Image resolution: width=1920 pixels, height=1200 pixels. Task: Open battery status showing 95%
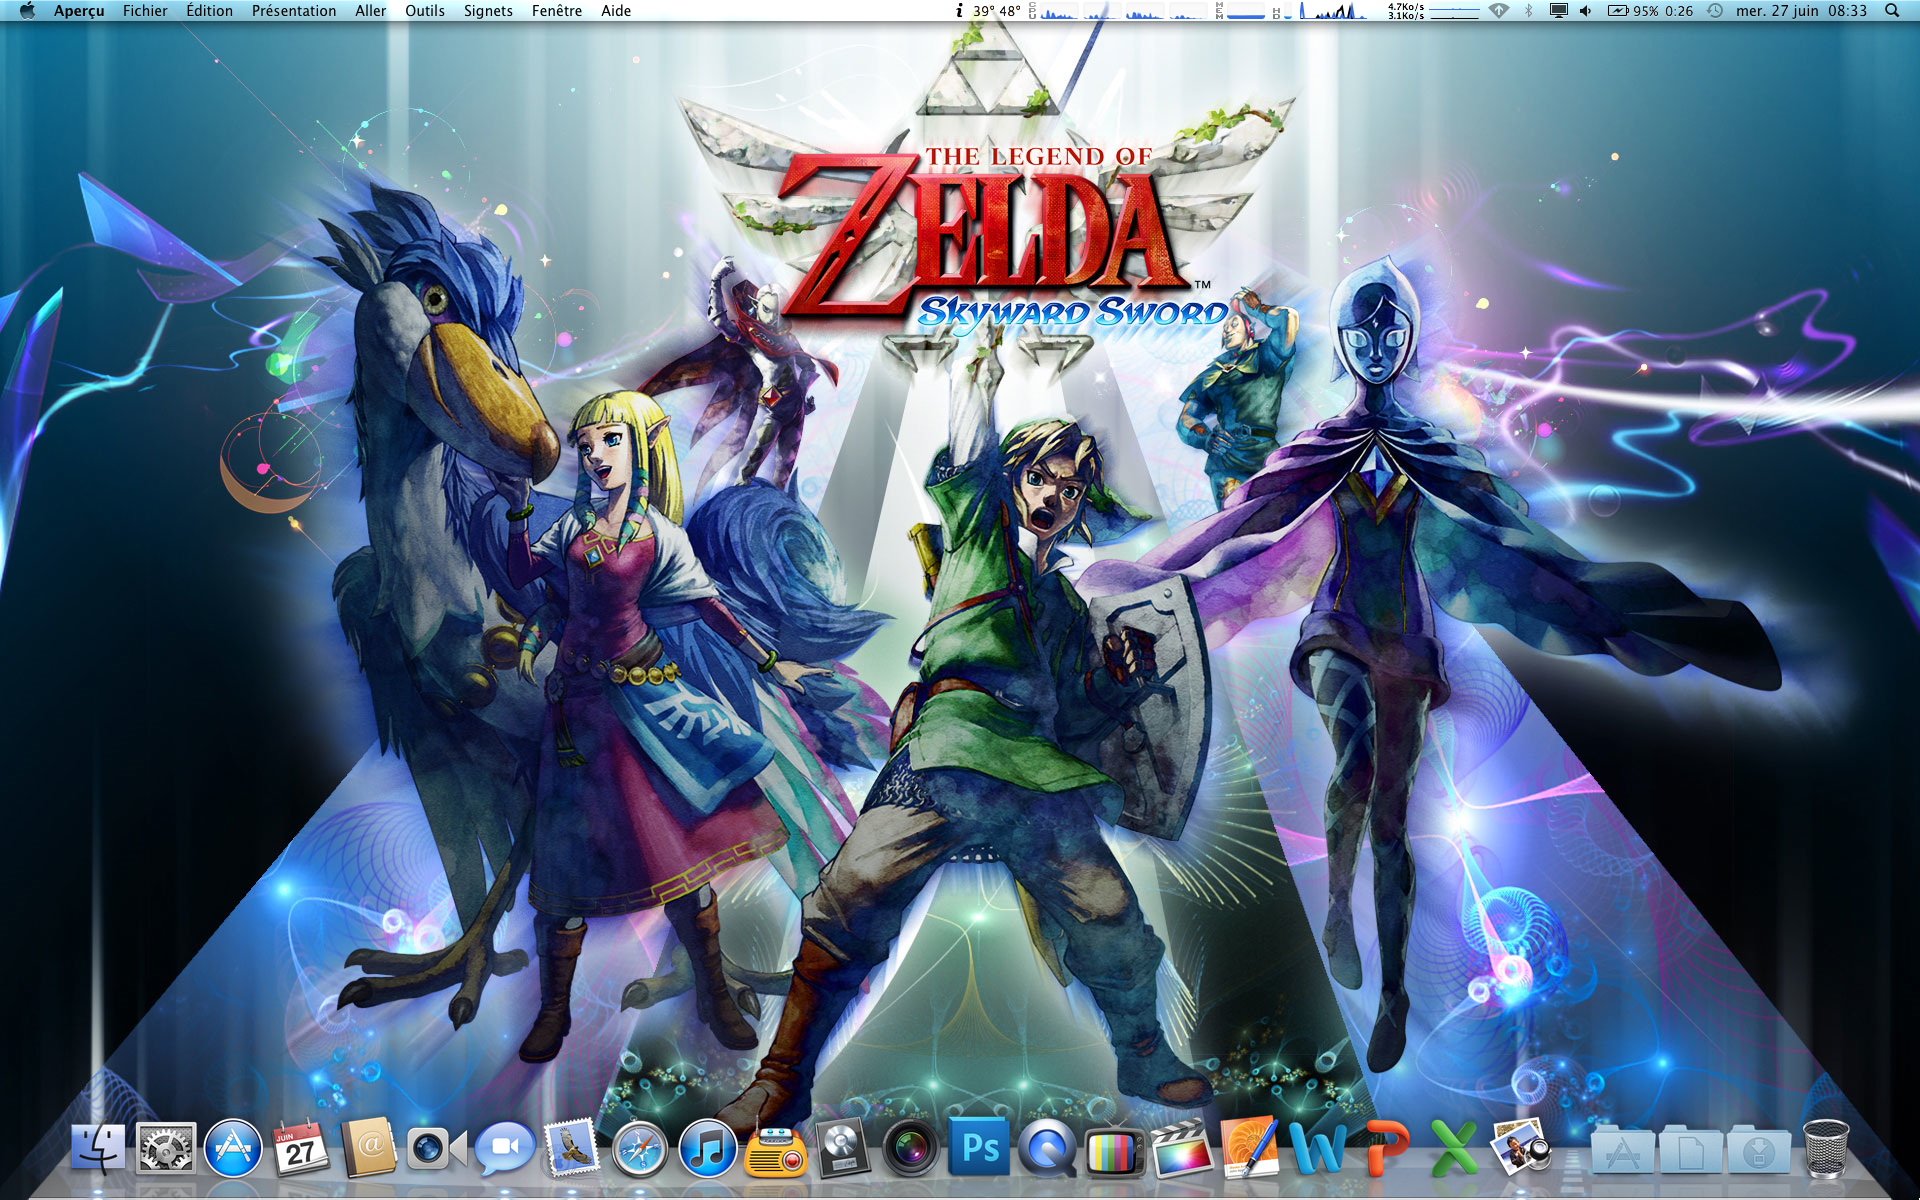[x=1650, y=11]
